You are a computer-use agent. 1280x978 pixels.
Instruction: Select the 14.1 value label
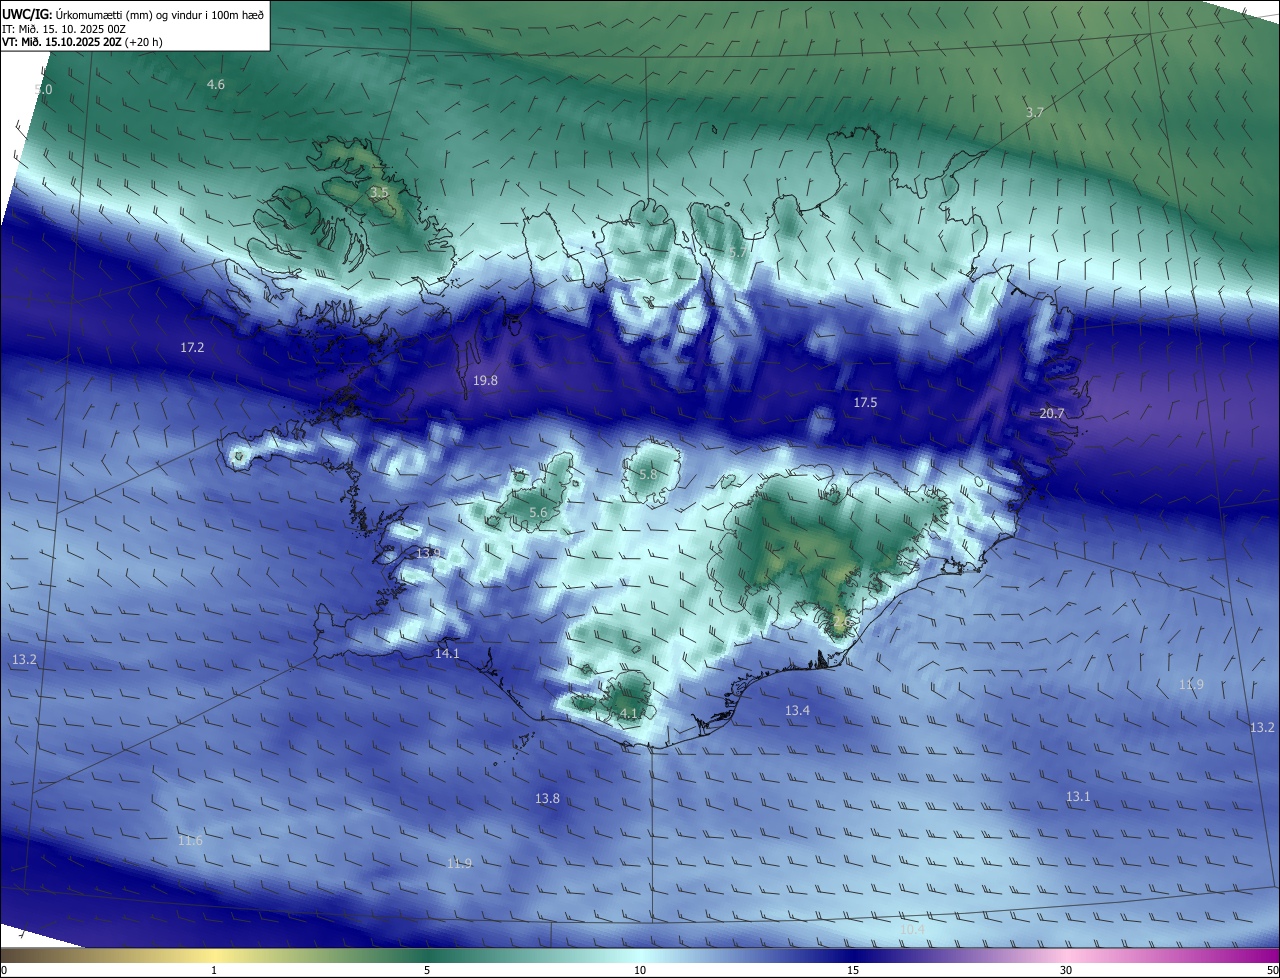[x=447, y=653]
